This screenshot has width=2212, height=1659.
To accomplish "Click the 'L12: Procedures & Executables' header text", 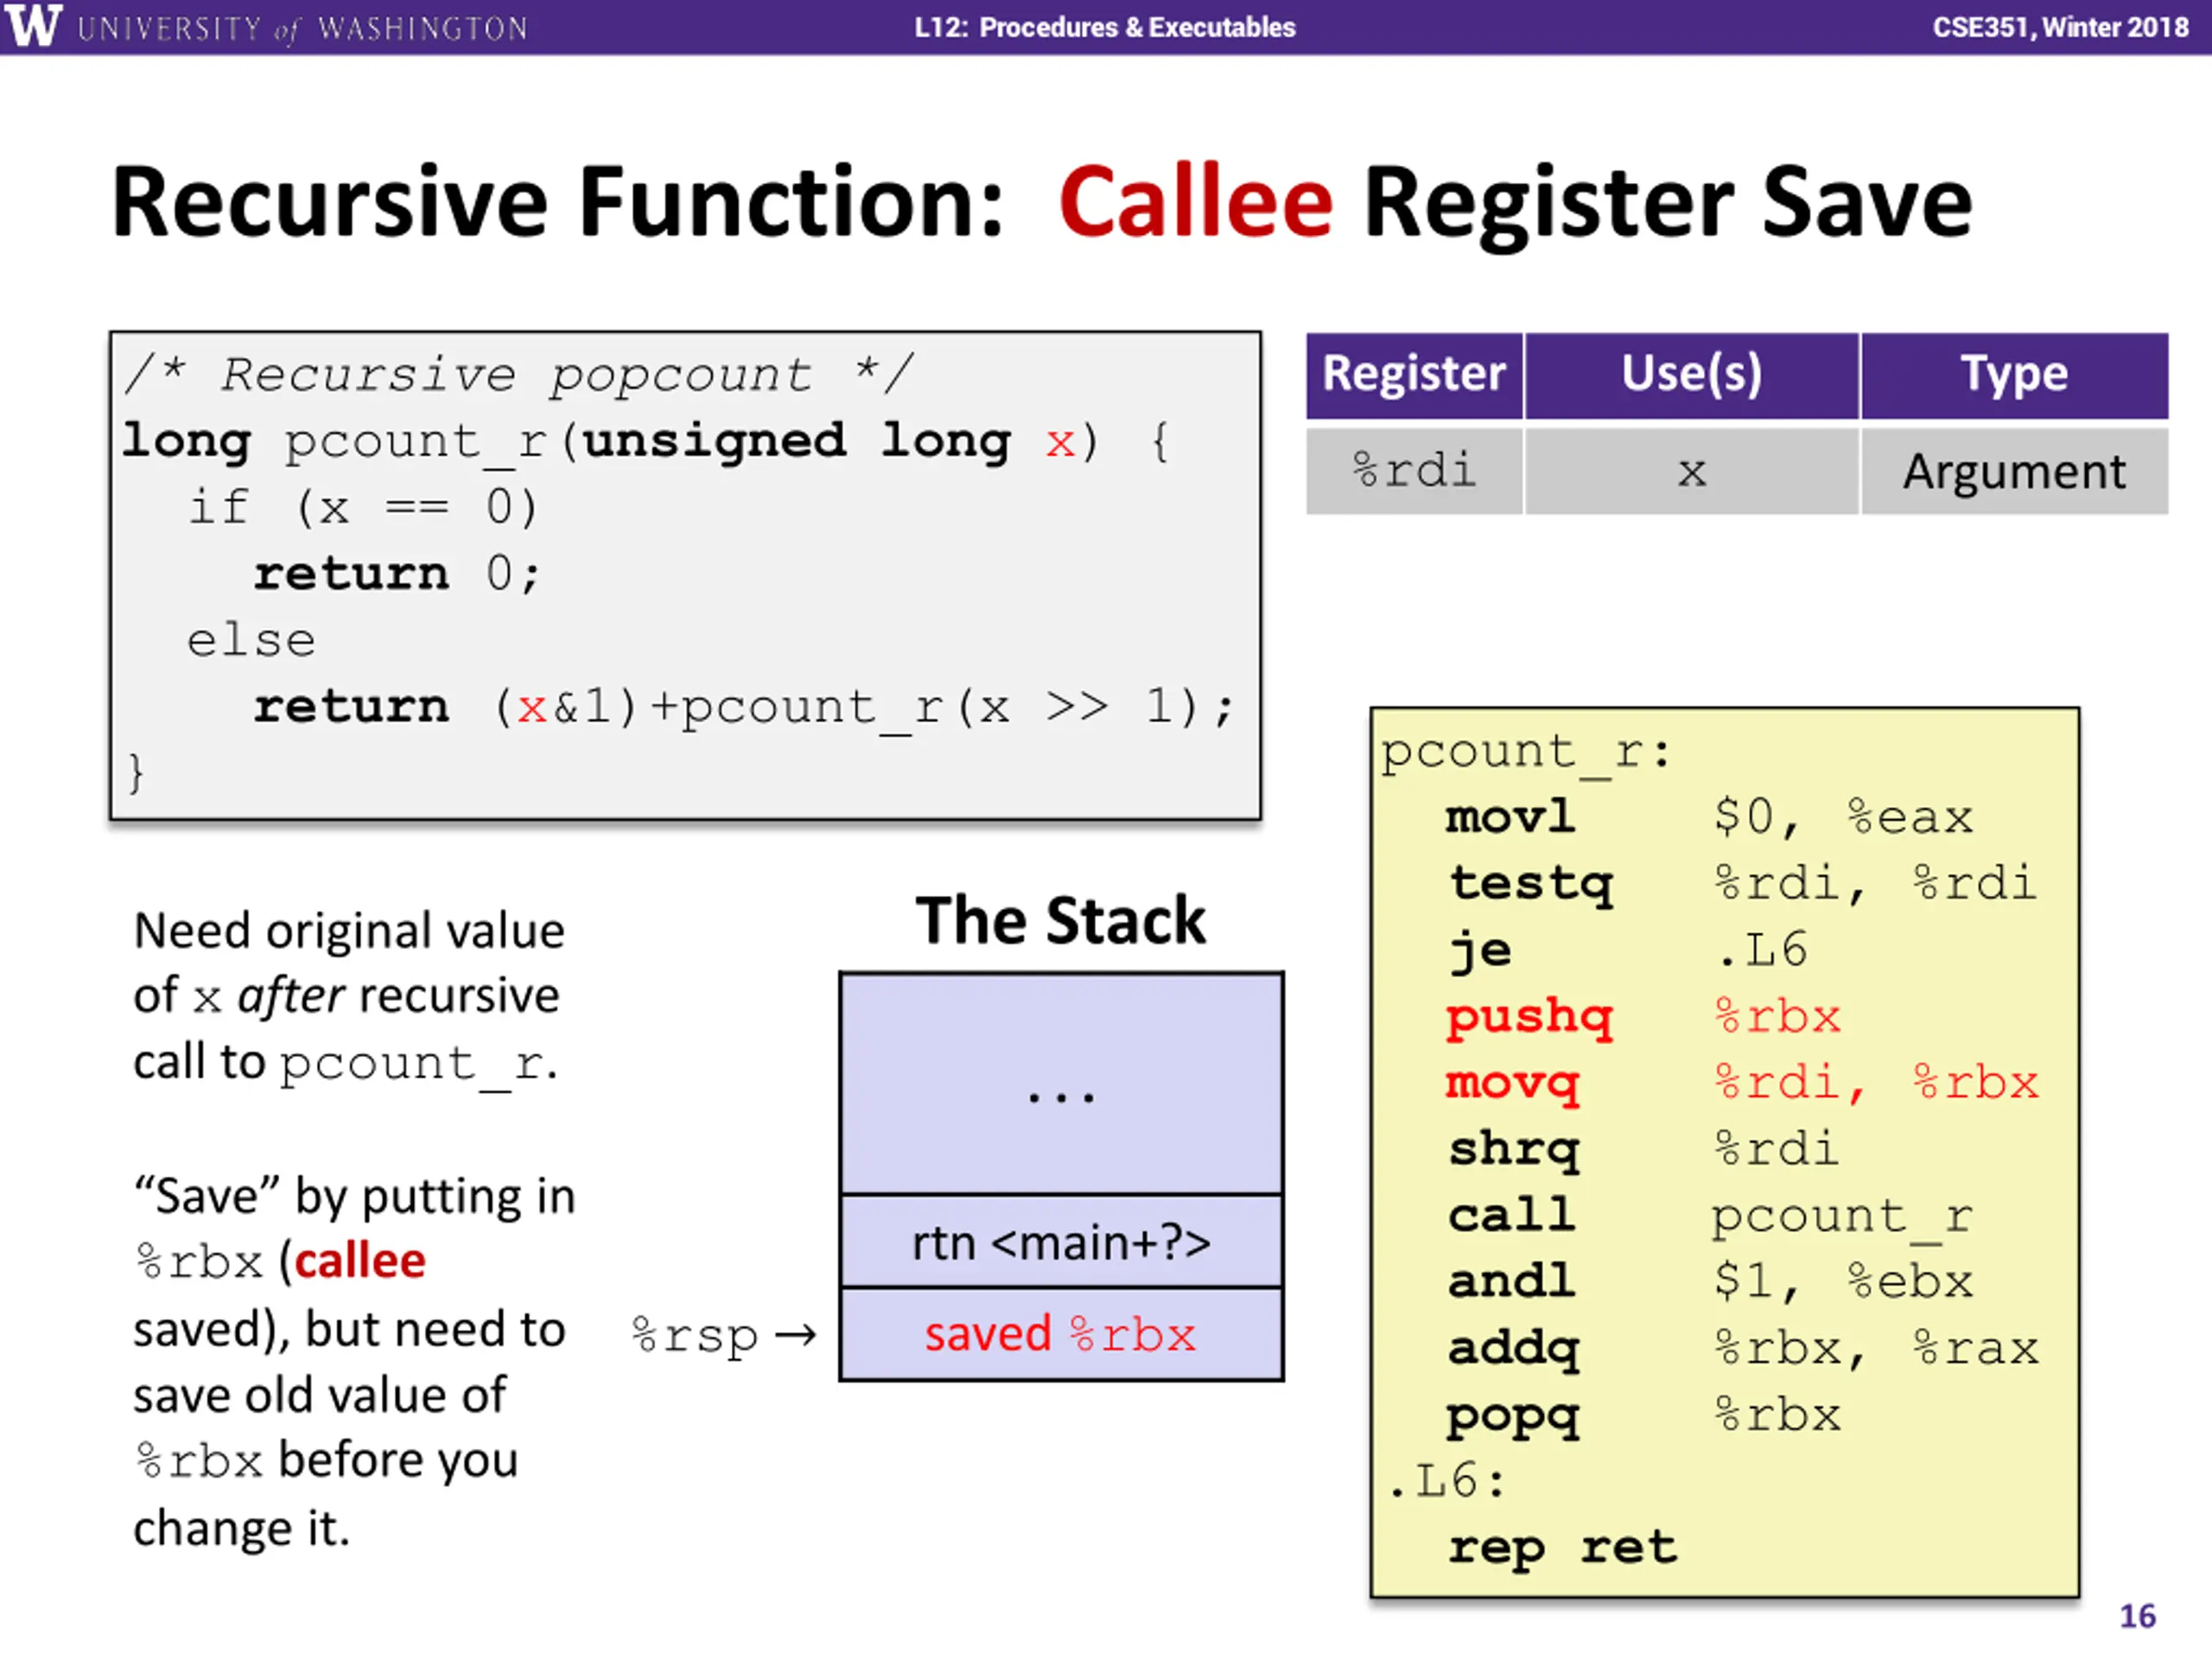I will pyautogui.click(x=1104, y=27).
